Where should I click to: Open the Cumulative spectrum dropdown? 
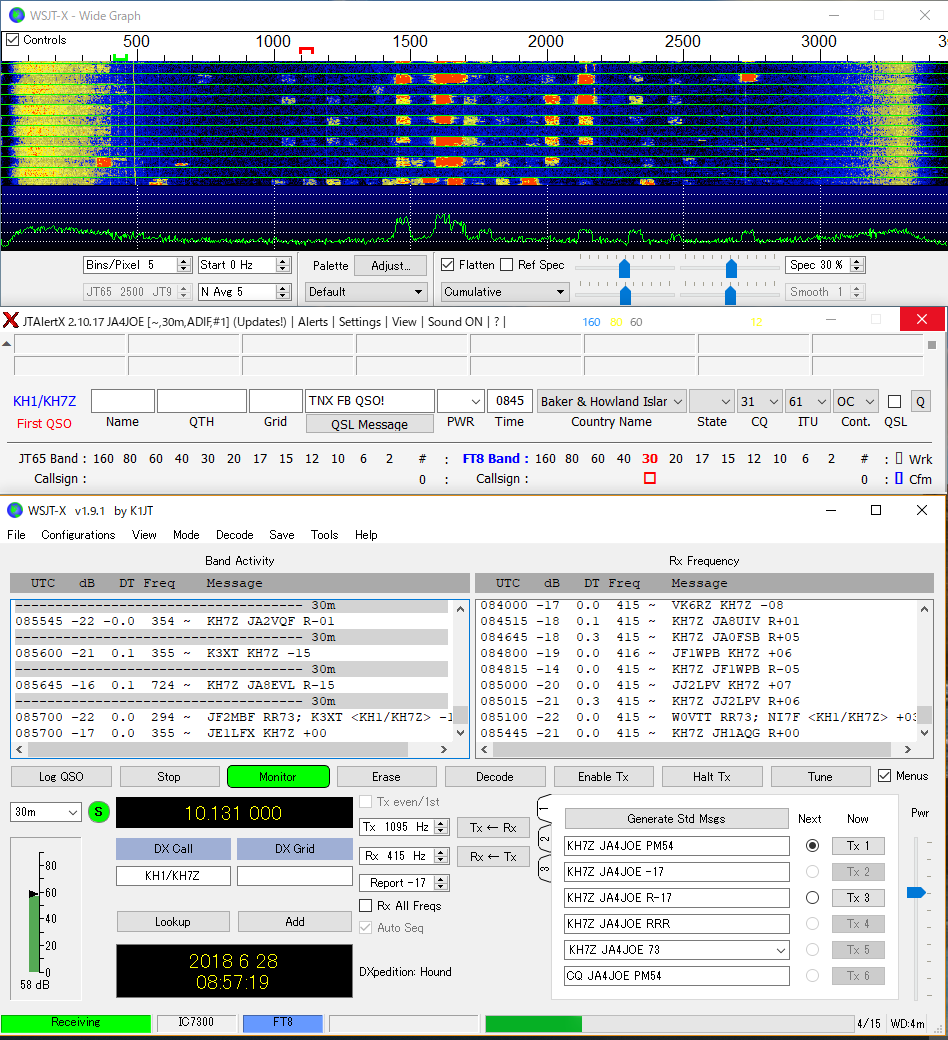click(x=504, y=292)
